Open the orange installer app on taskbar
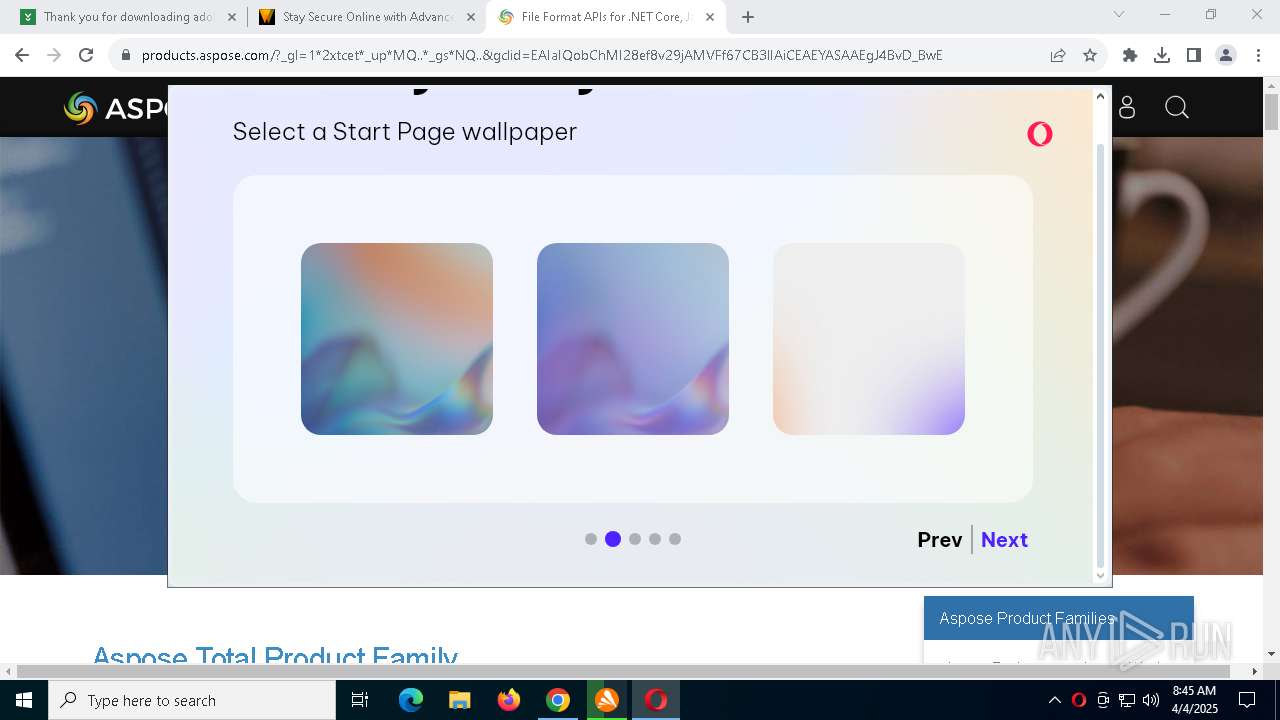Image resolution: width=1280 pixels, height=720 pixels. tap(607, 700)
